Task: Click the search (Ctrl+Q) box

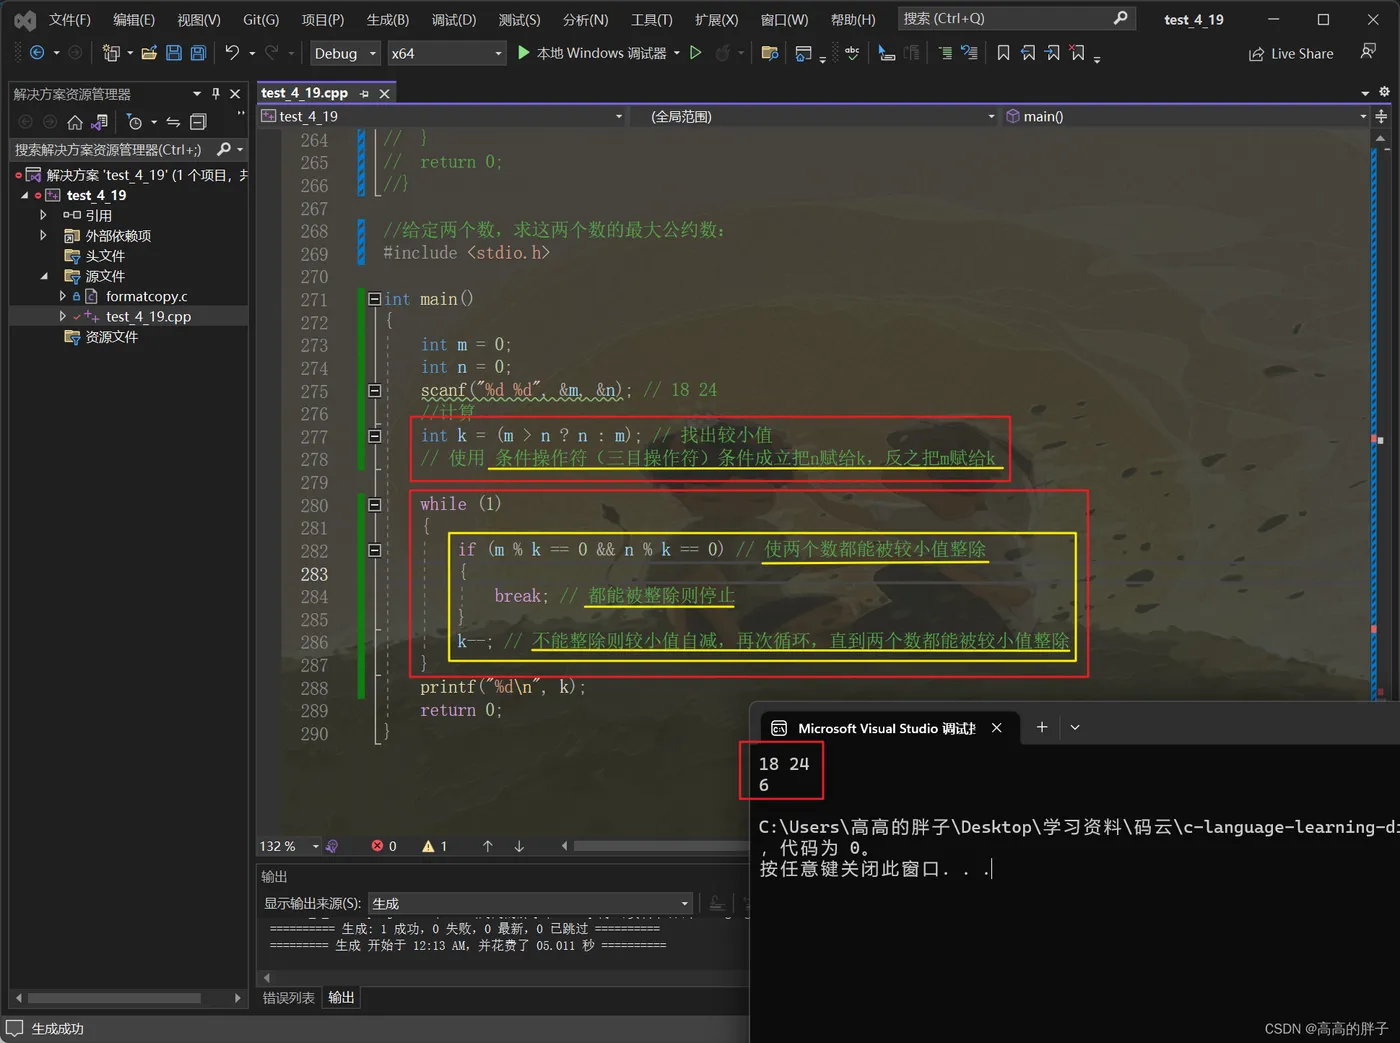Action: coord(1016,18)
